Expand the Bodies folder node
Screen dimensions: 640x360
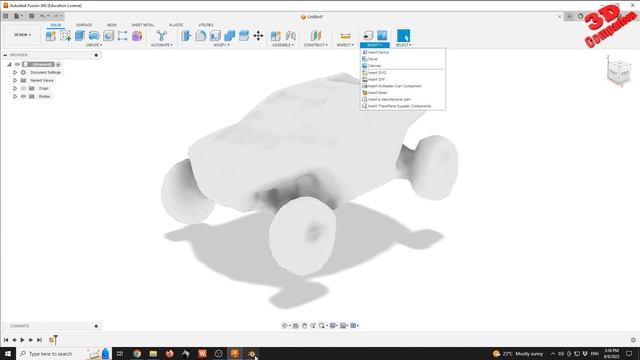[15, 96]
